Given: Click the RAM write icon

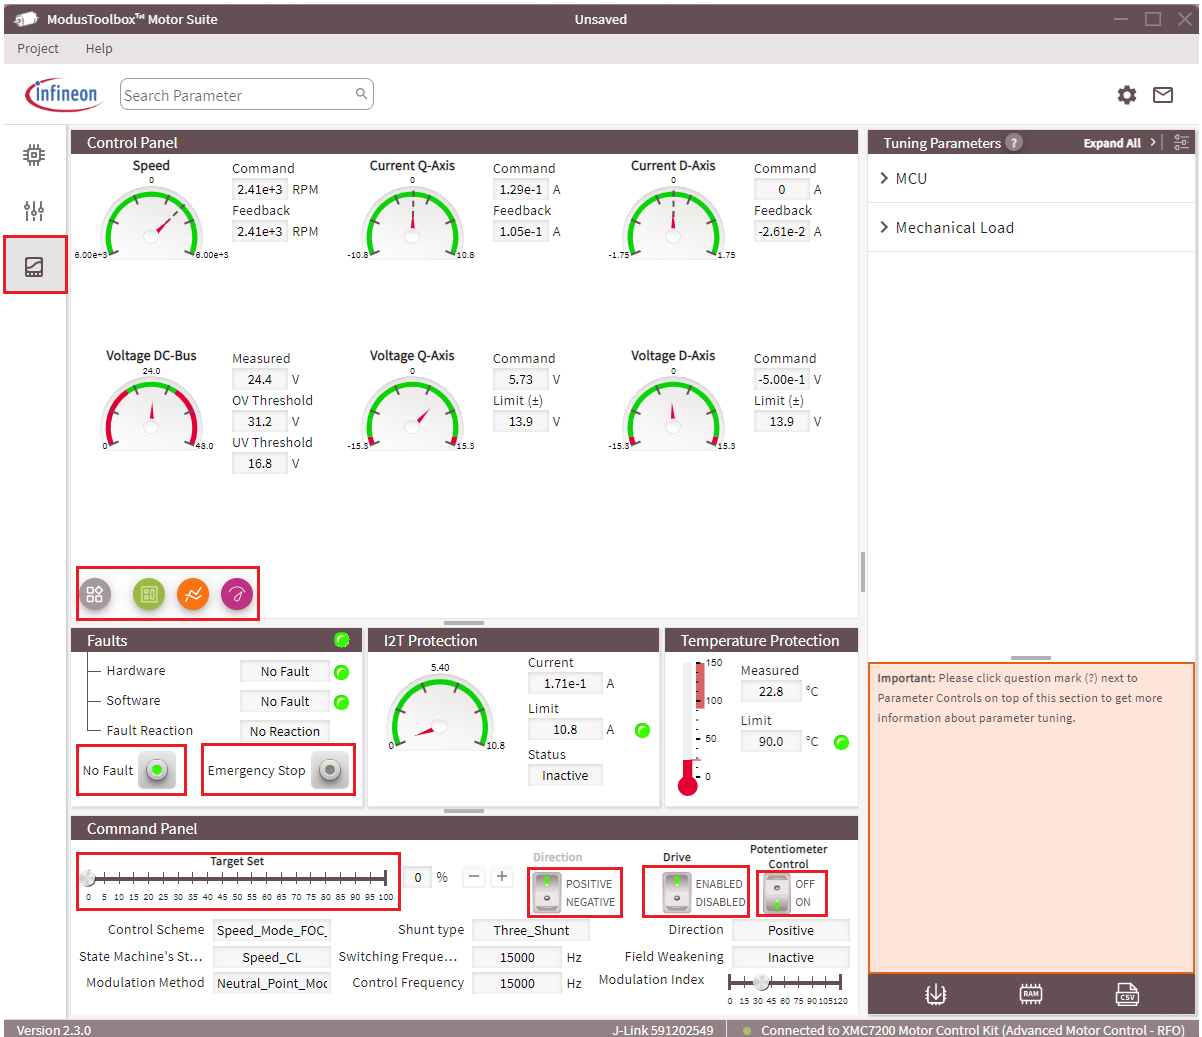Looking at the screenshot, I should pos(1031,994).
